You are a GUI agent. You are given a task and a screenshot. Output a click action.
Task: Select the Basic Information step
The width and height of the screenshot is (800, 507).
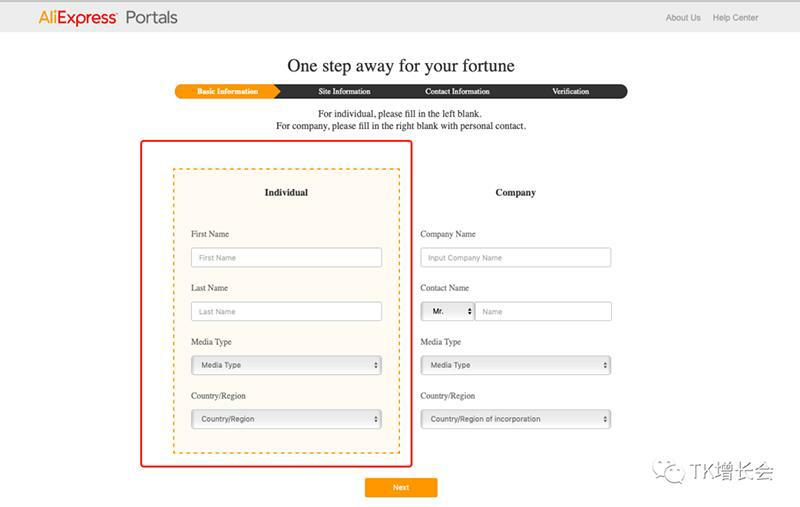[227, 92]
